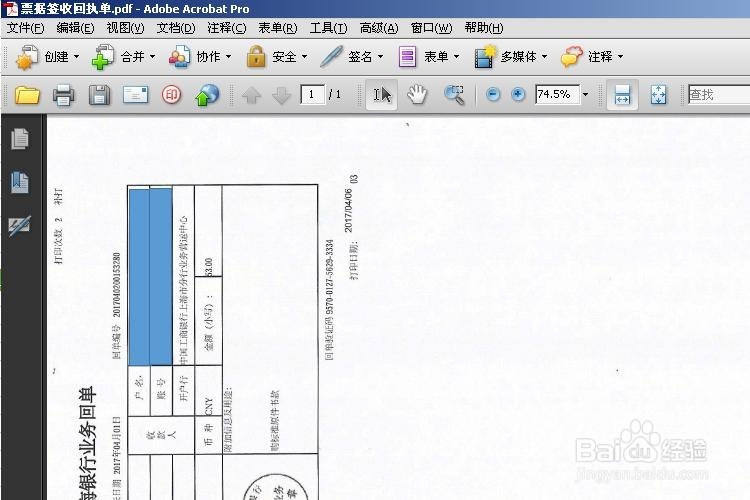Select the Hand tool

pos(417,95)
